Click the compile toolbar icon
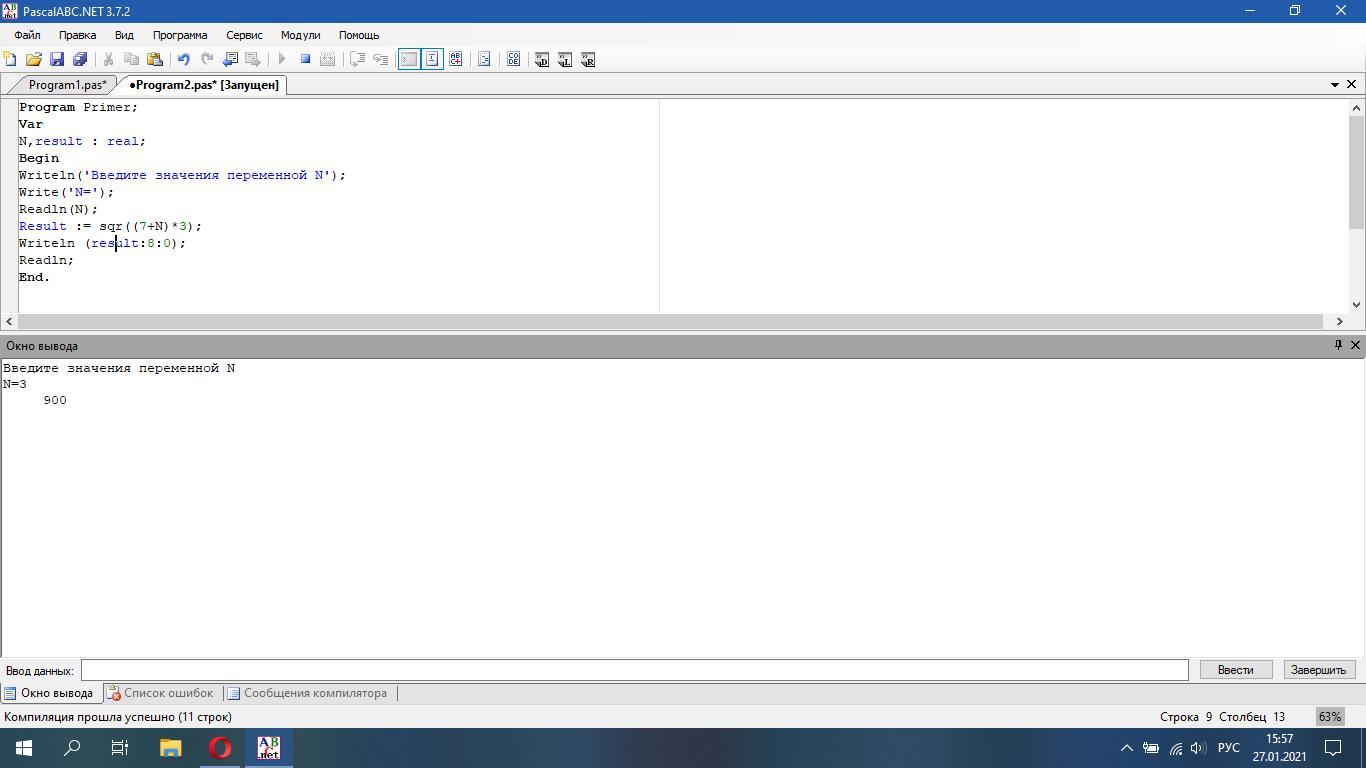1366x768 pixels. 327,59
